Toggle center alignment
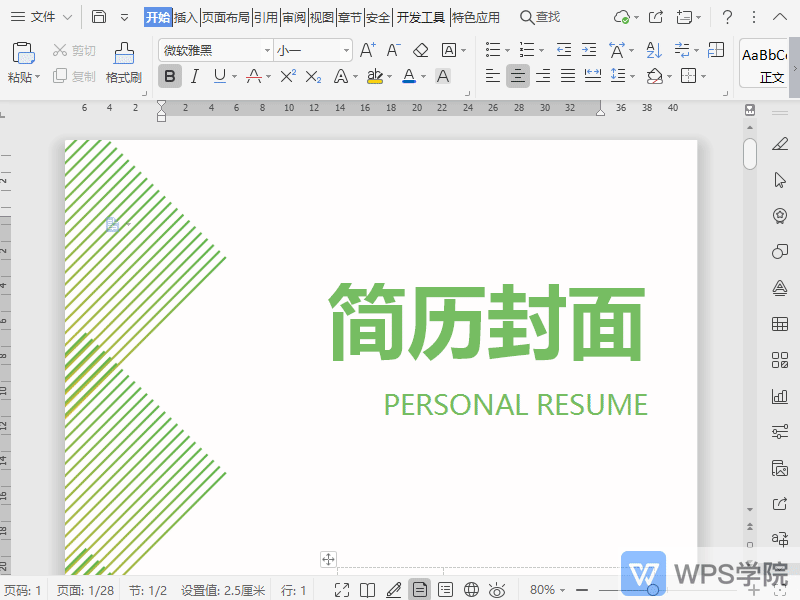The width and height of the screenshot is (800, 600). (x=517, y=76)
